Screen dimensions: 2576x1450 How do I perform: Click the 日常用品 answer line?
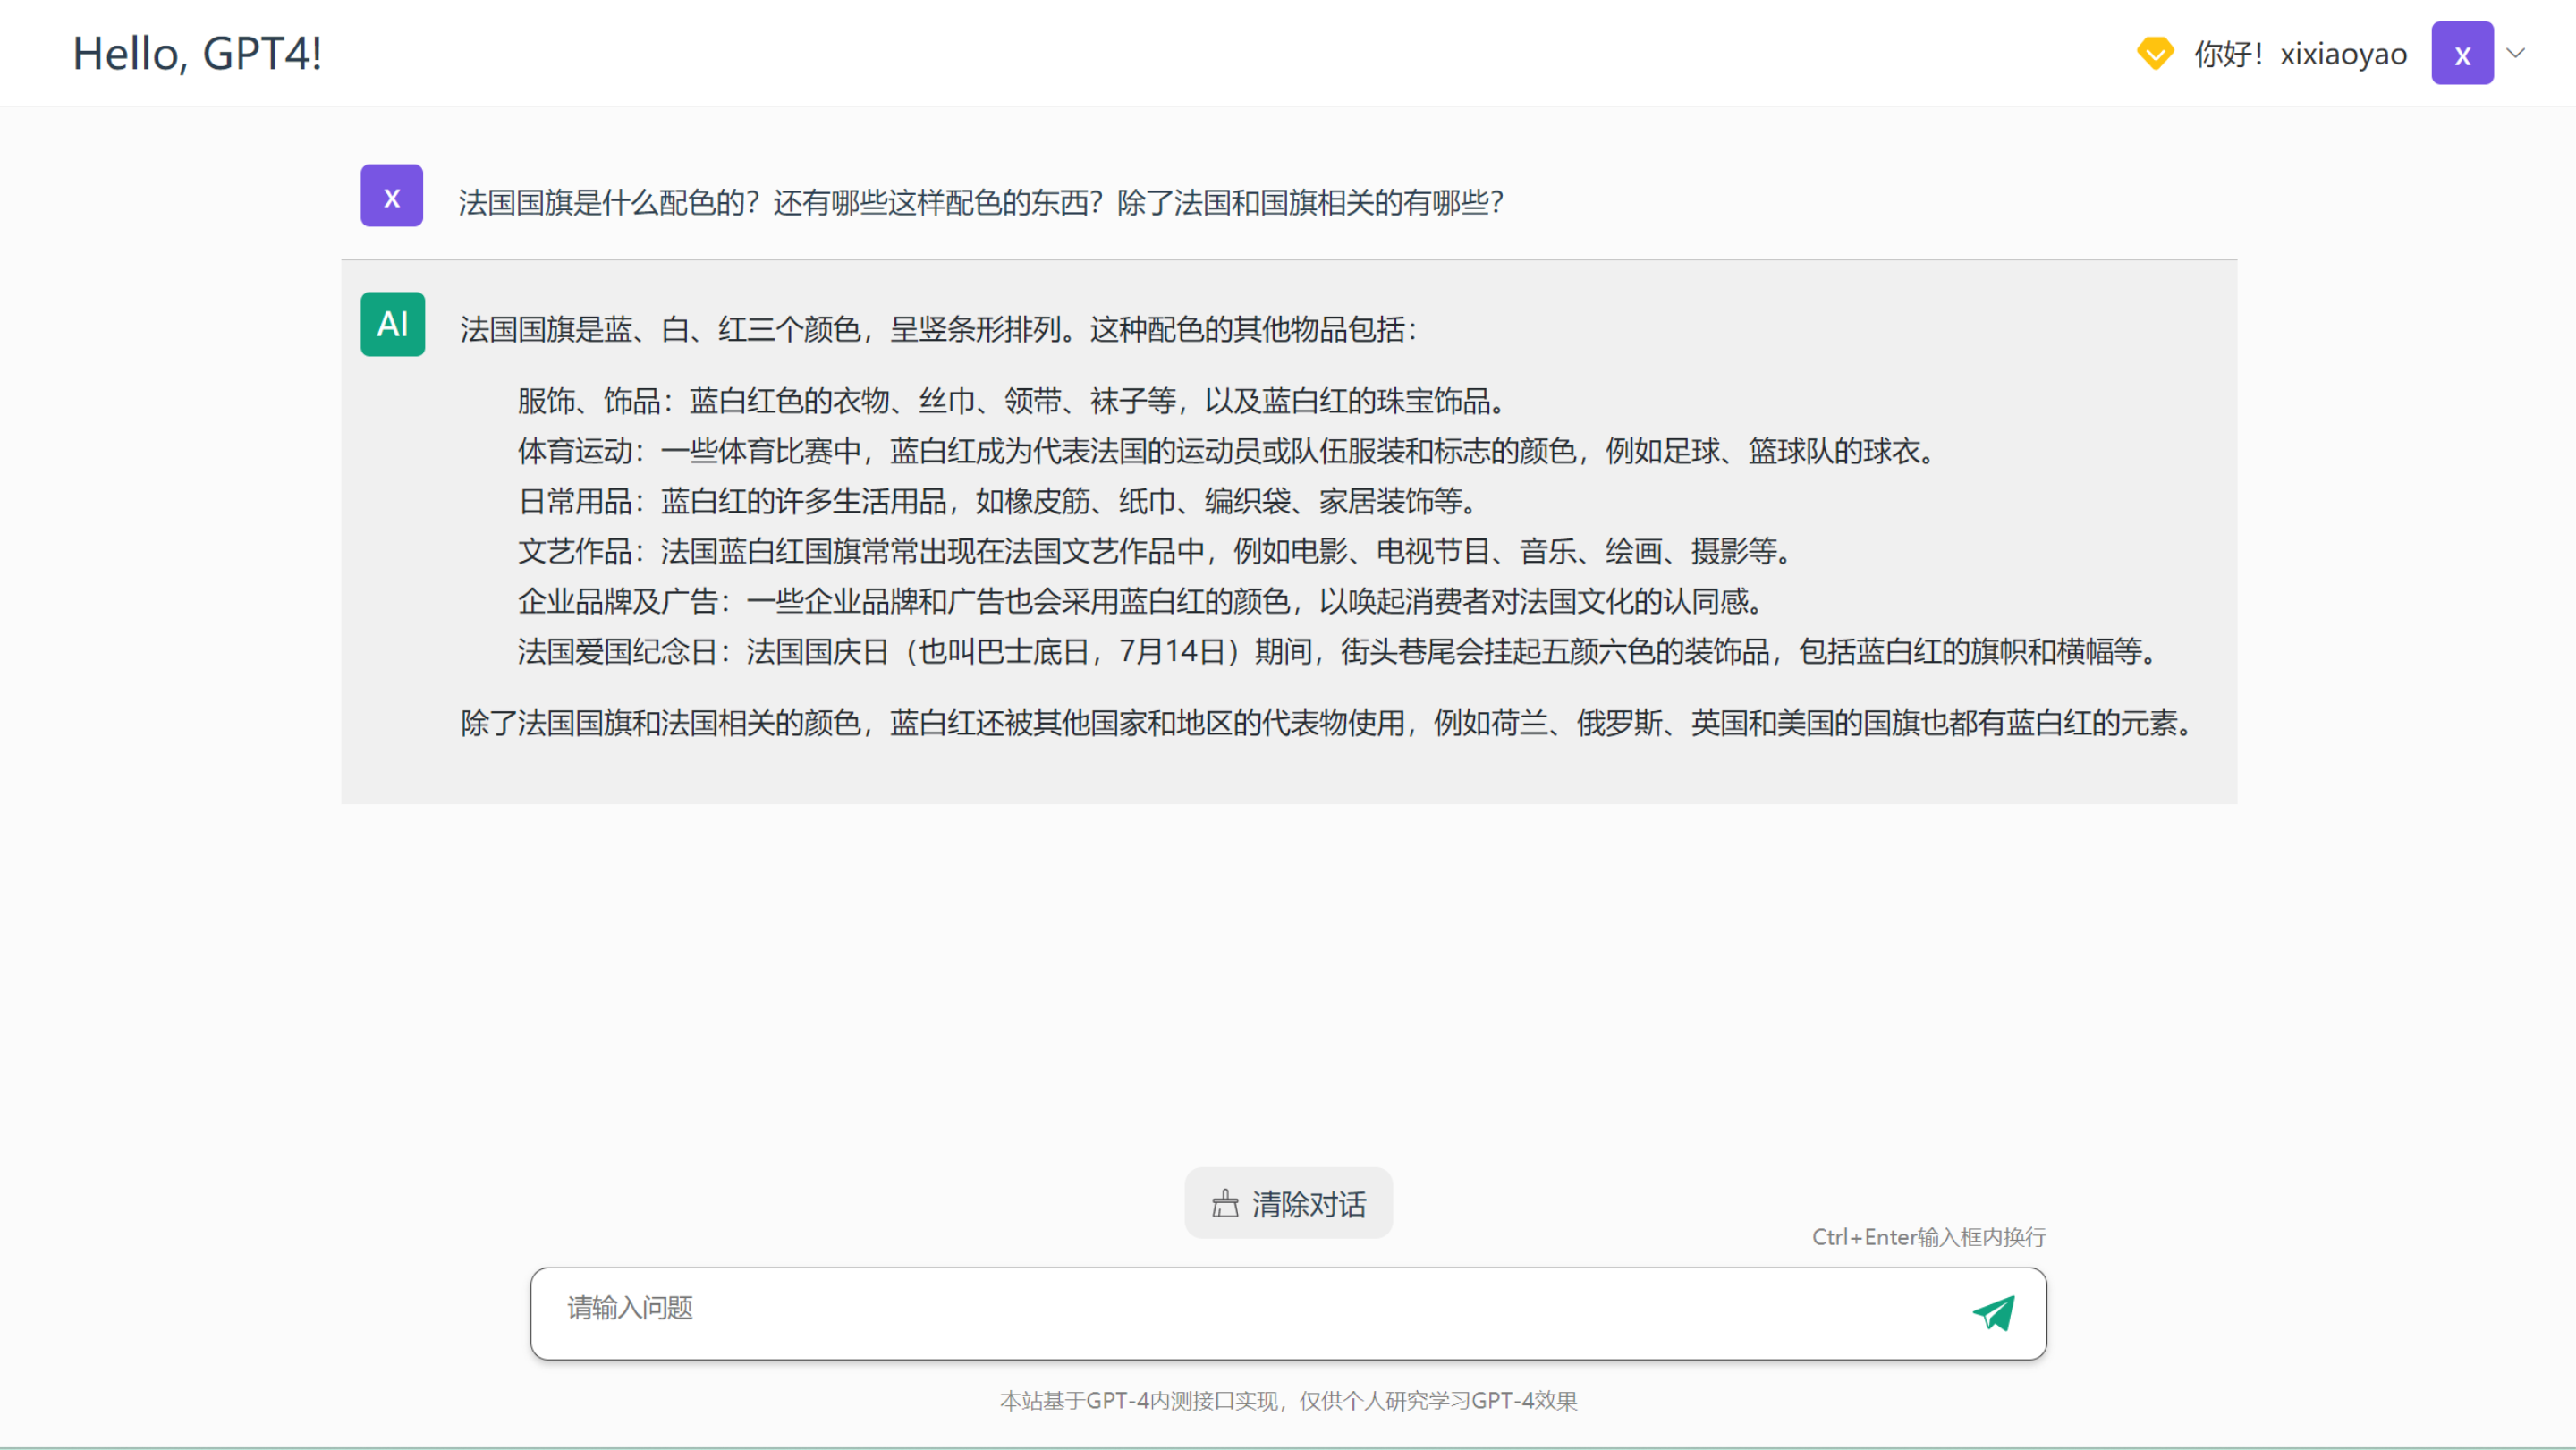point(997,501)
